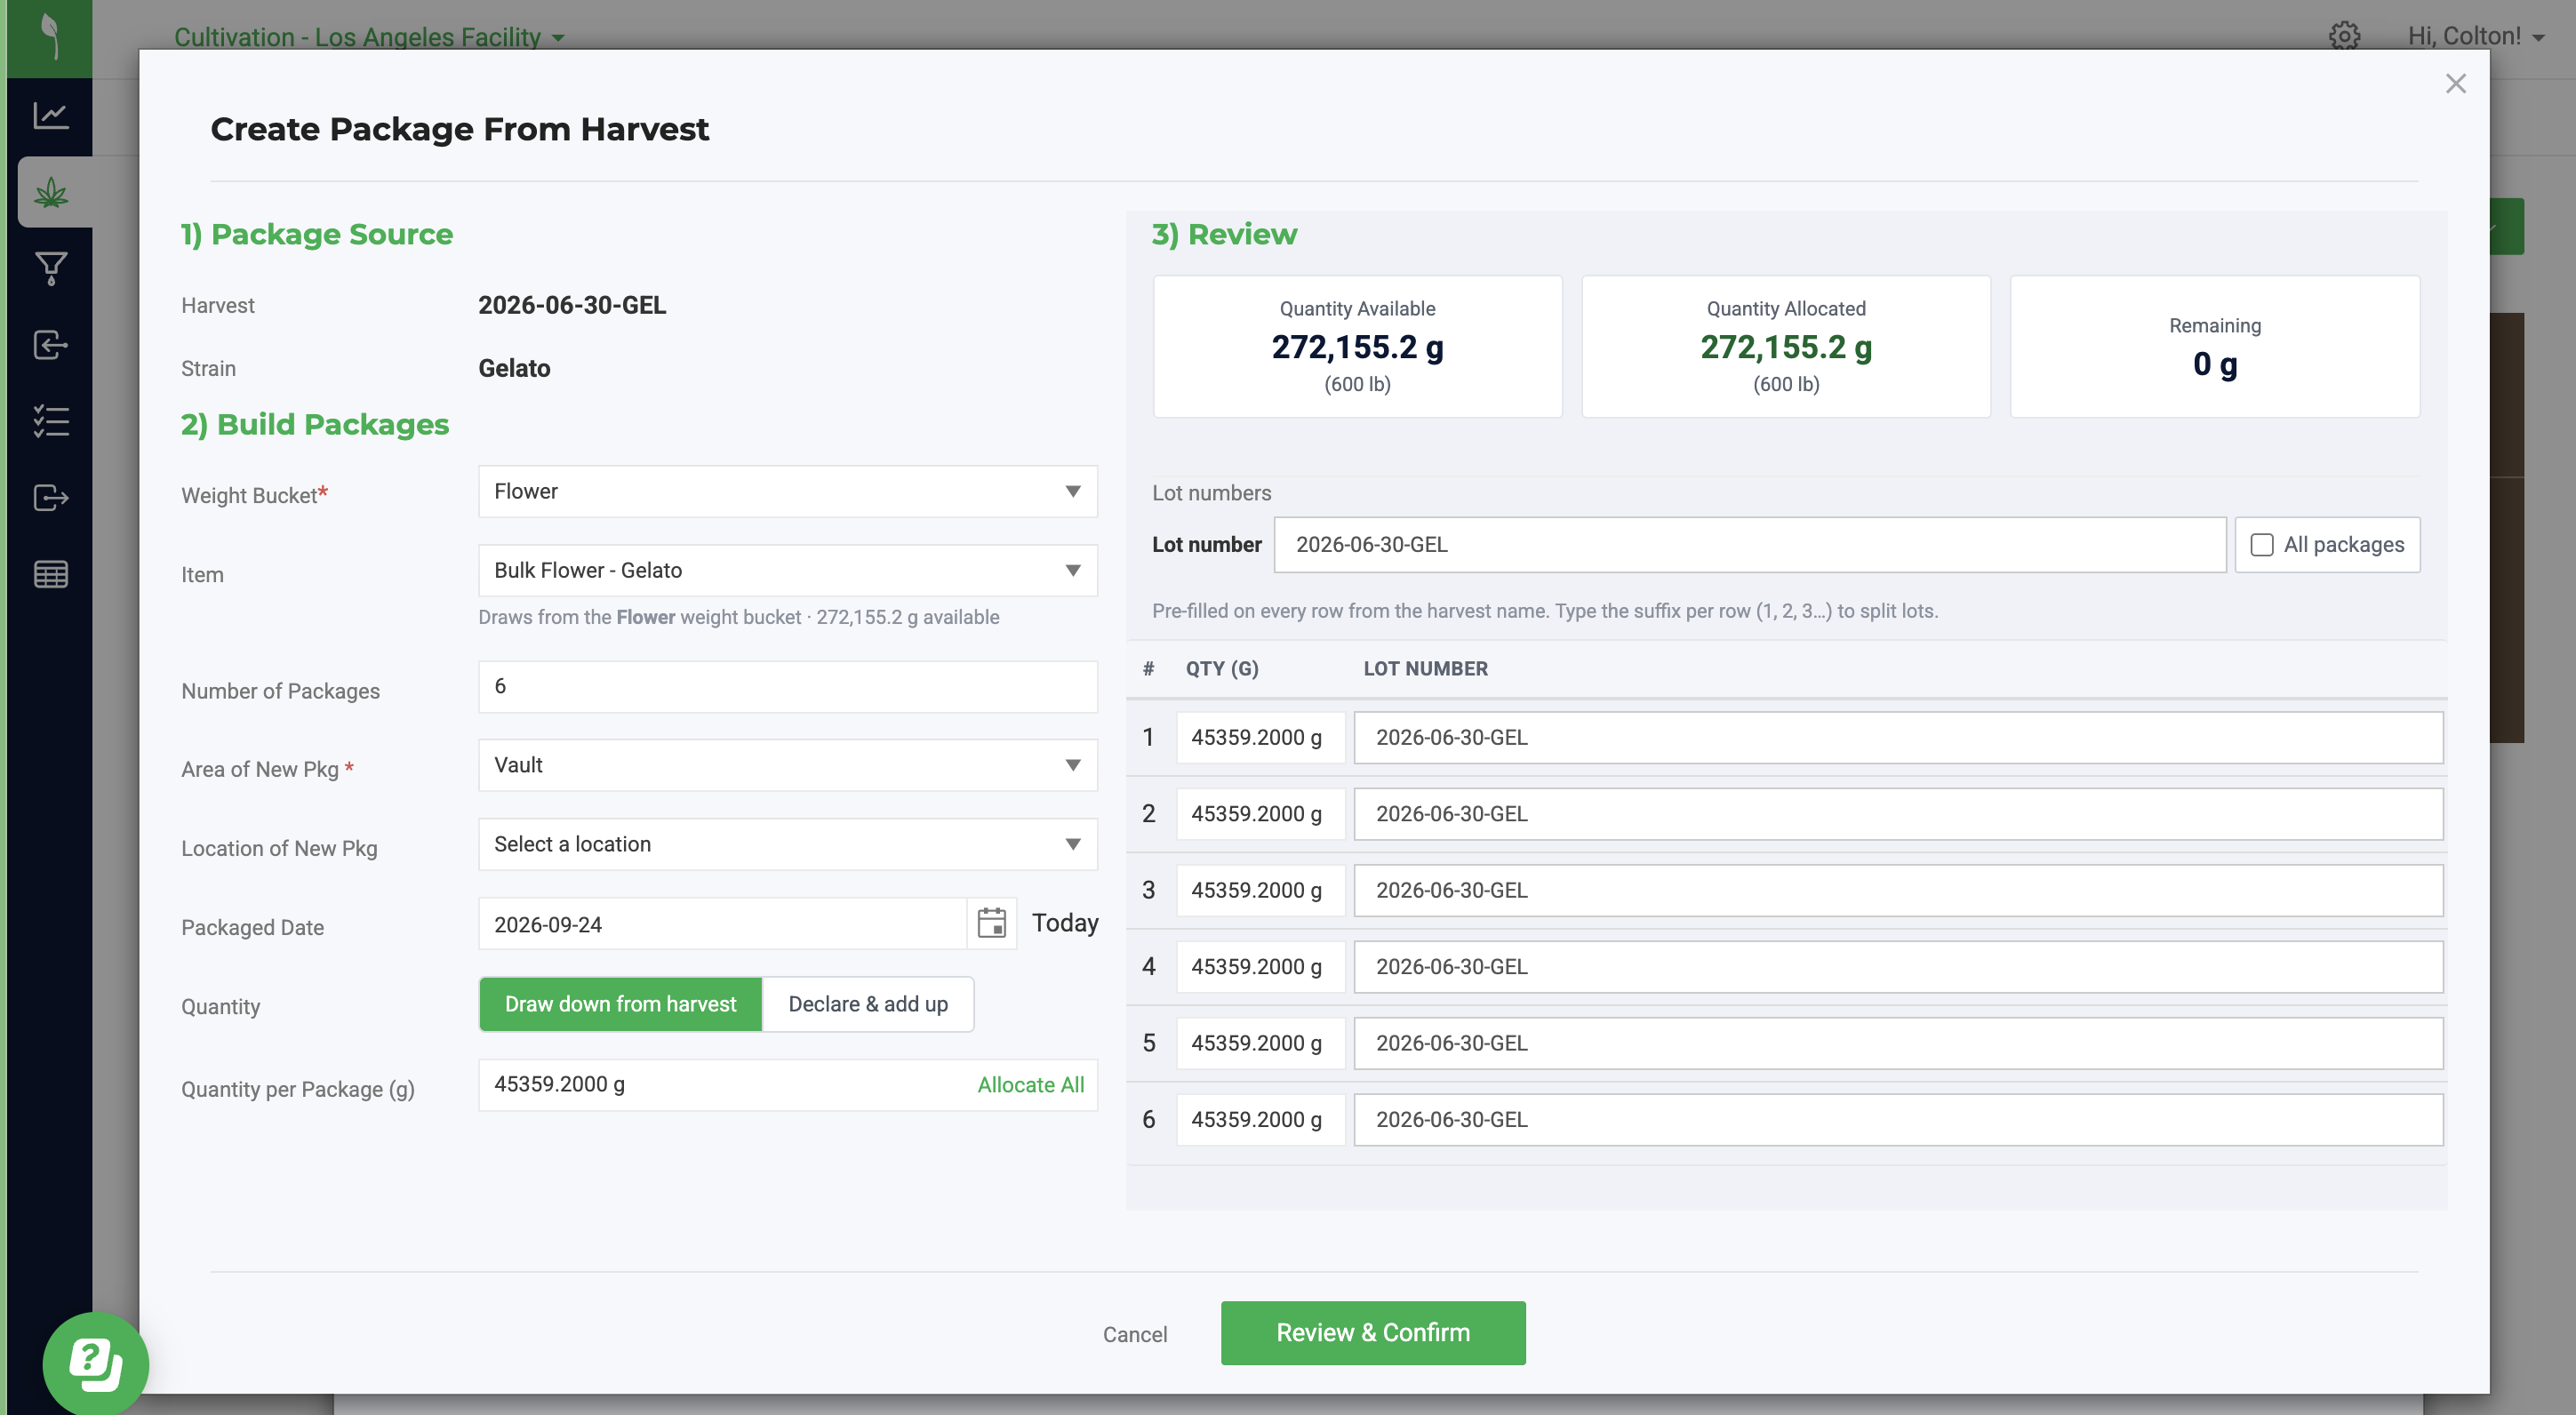
Task: Edit lot number for row 6
Action: tap(1898, 1120)
